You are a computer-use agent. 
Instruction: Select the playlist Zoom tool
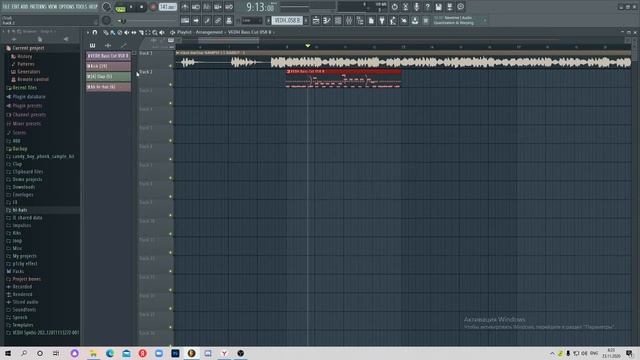tap(155, 32)
